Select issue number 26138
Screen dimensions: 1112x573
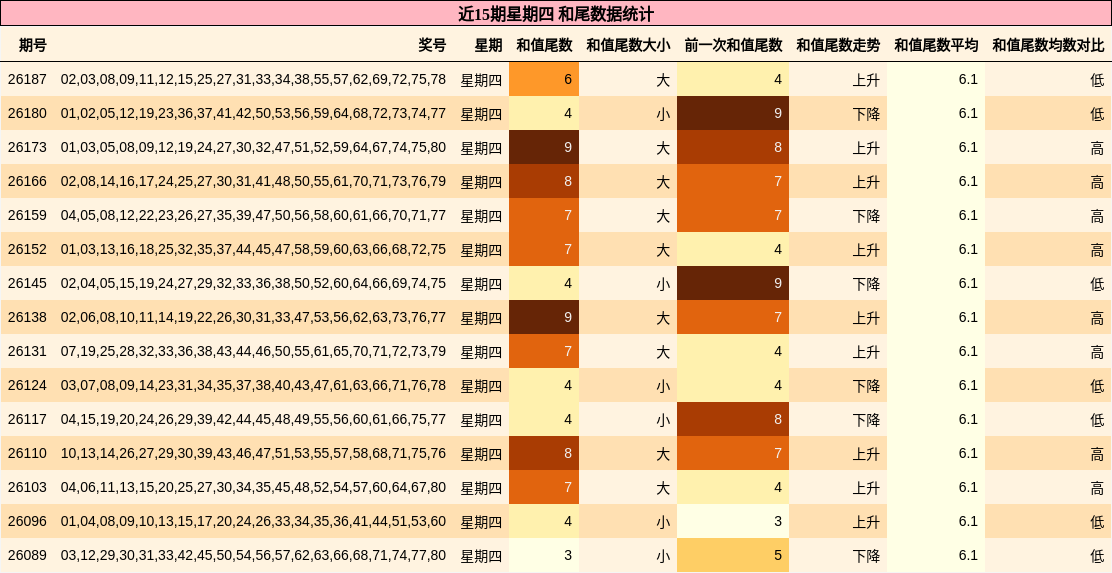tap(27, 318)
